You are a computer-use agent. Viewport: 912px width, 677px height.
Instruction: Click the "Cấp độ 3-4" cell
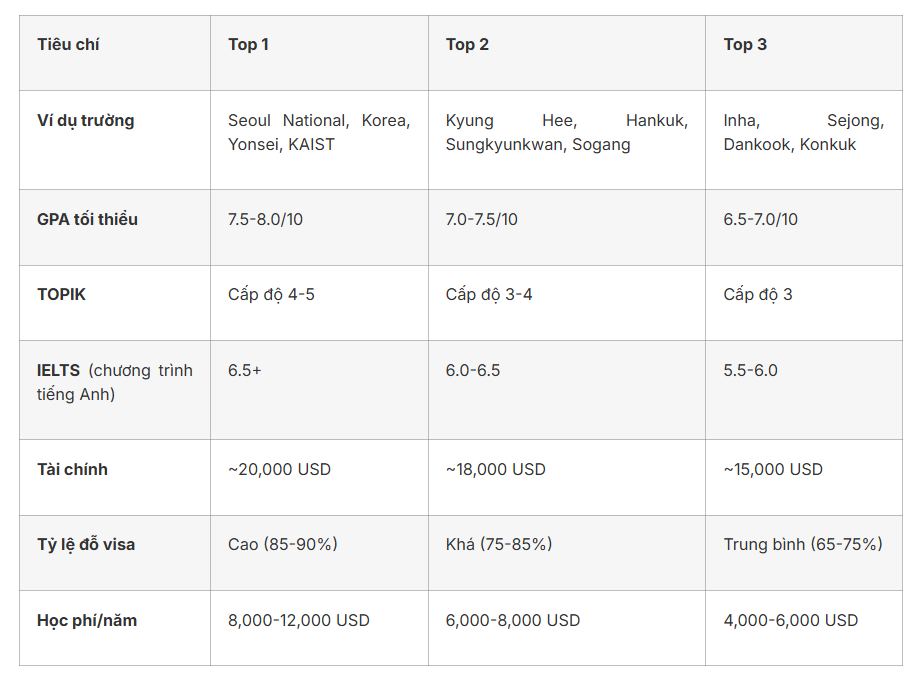(x=489, y=295)
